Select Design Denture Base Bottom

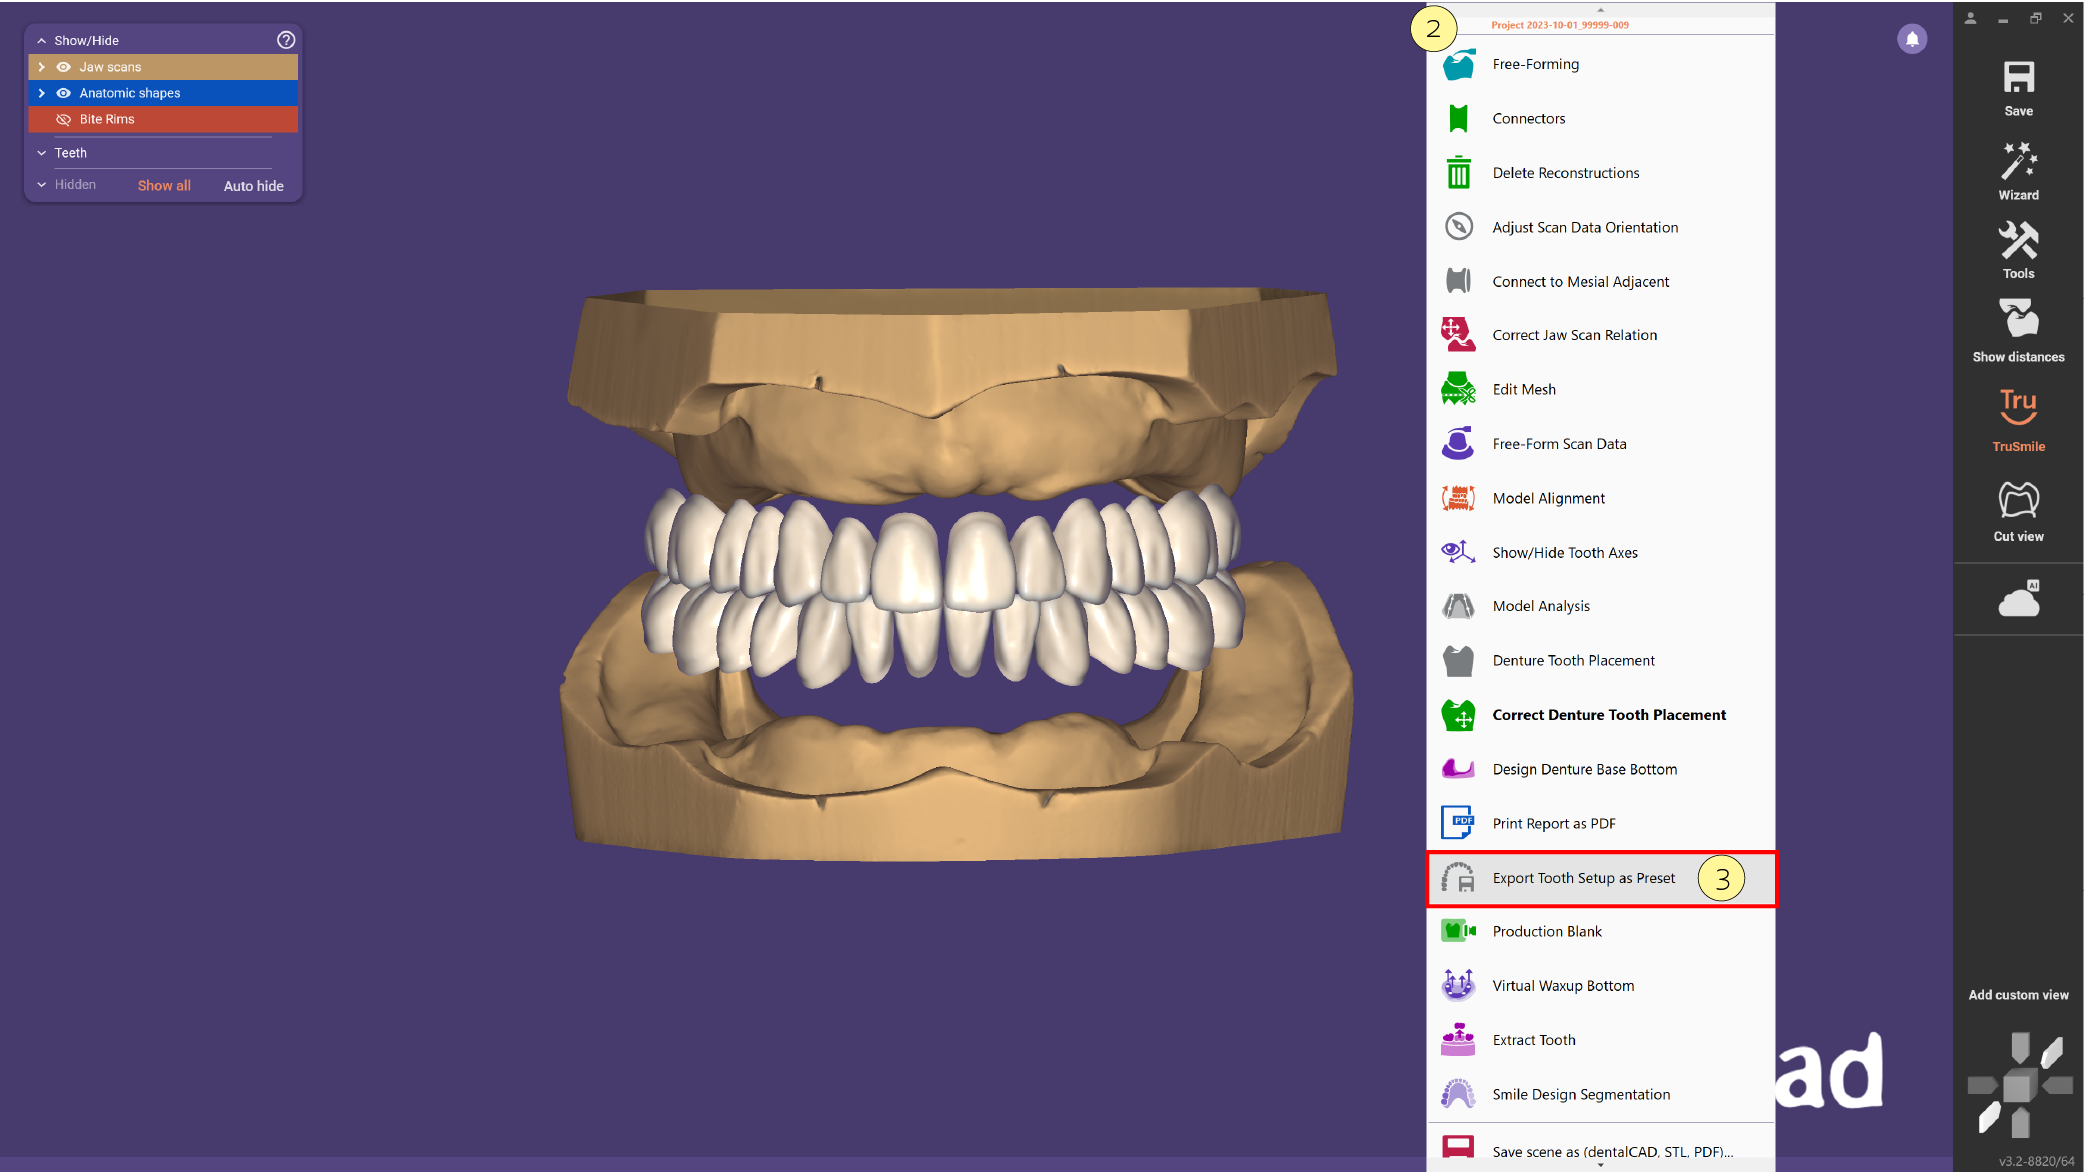[x=1600, y=769]
